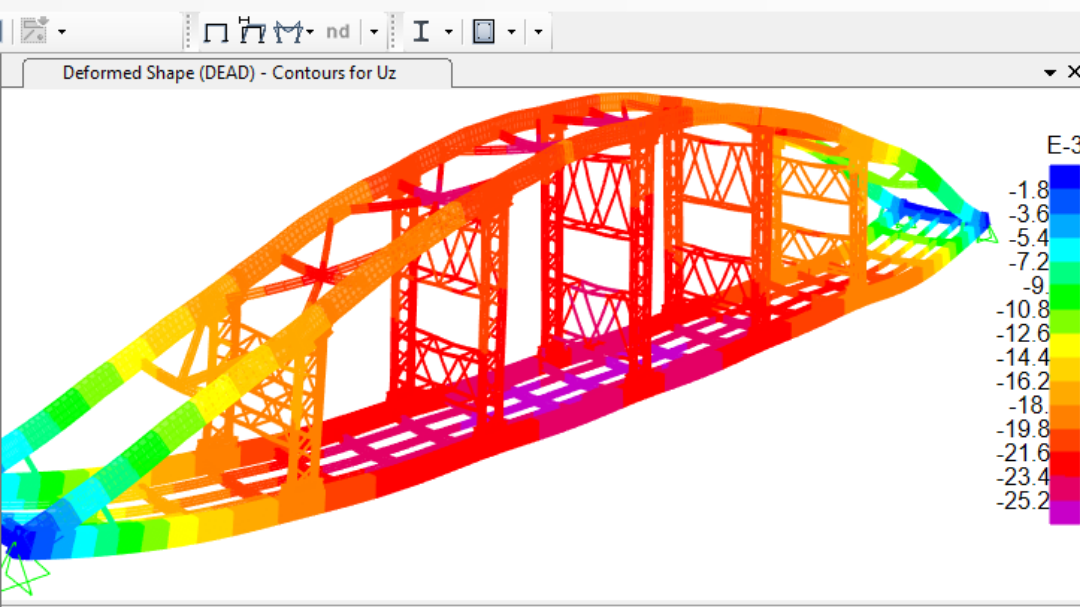This screenshot has height=607, width=1080.
Task: Close the deformed shape view with the X
Action: [x=1073, y=72]
